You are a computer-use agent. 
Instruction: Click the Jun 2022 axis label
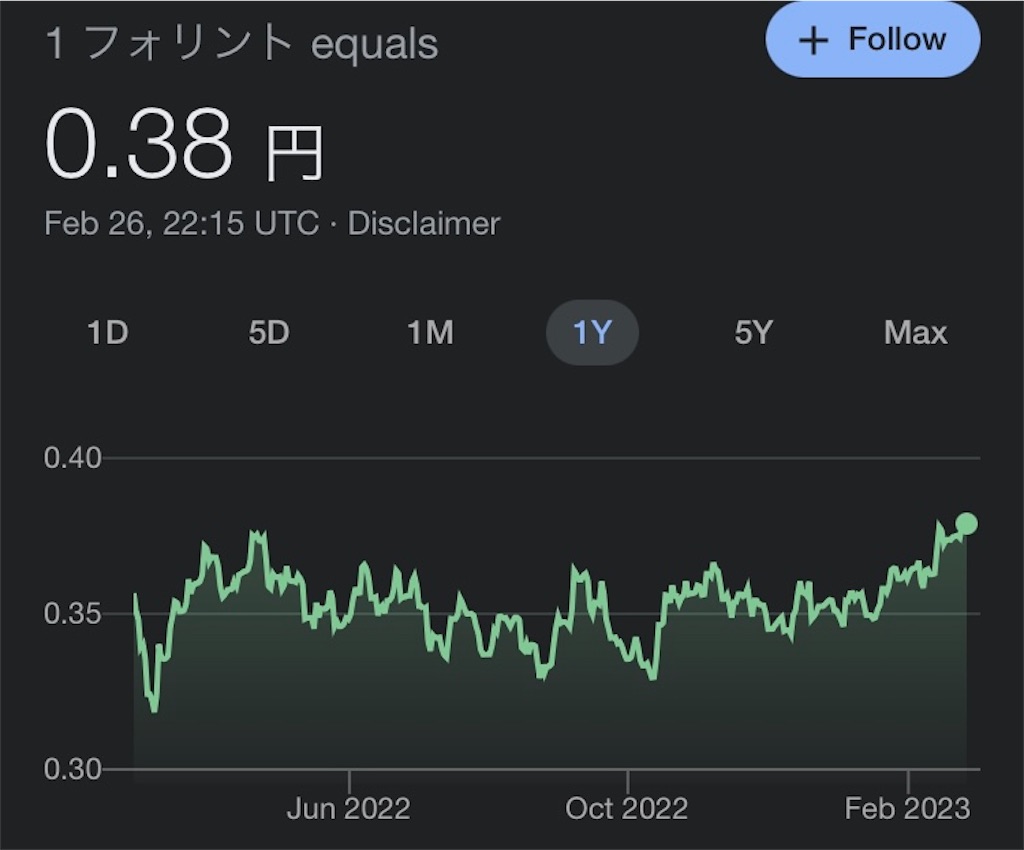tap(348, 808)
